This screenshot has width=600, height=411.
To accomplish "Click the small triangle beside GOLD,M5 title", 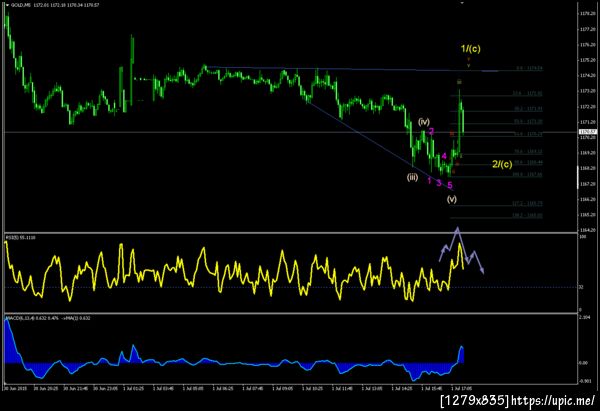I will click(x=8, y=5).
